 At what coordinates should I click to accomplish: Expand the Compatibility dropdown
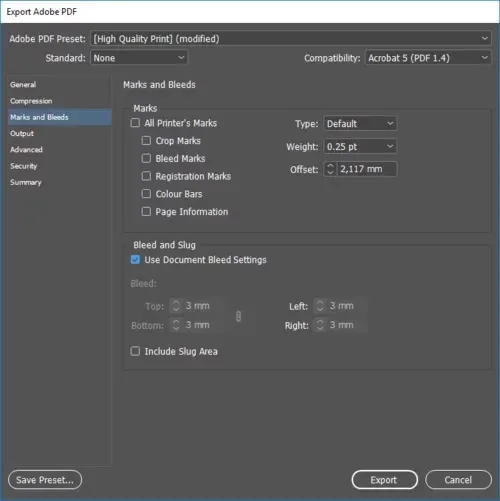click(x=428, y=58)
